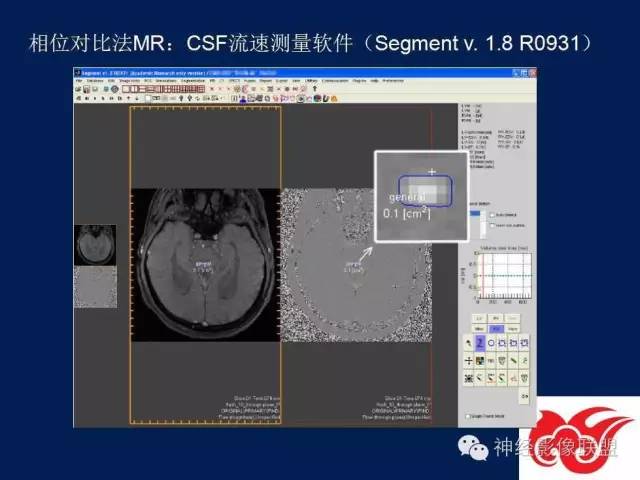640x480 pixels.
Task: Select the first tool in the palette's top row
Action: [x=469, y=343]
